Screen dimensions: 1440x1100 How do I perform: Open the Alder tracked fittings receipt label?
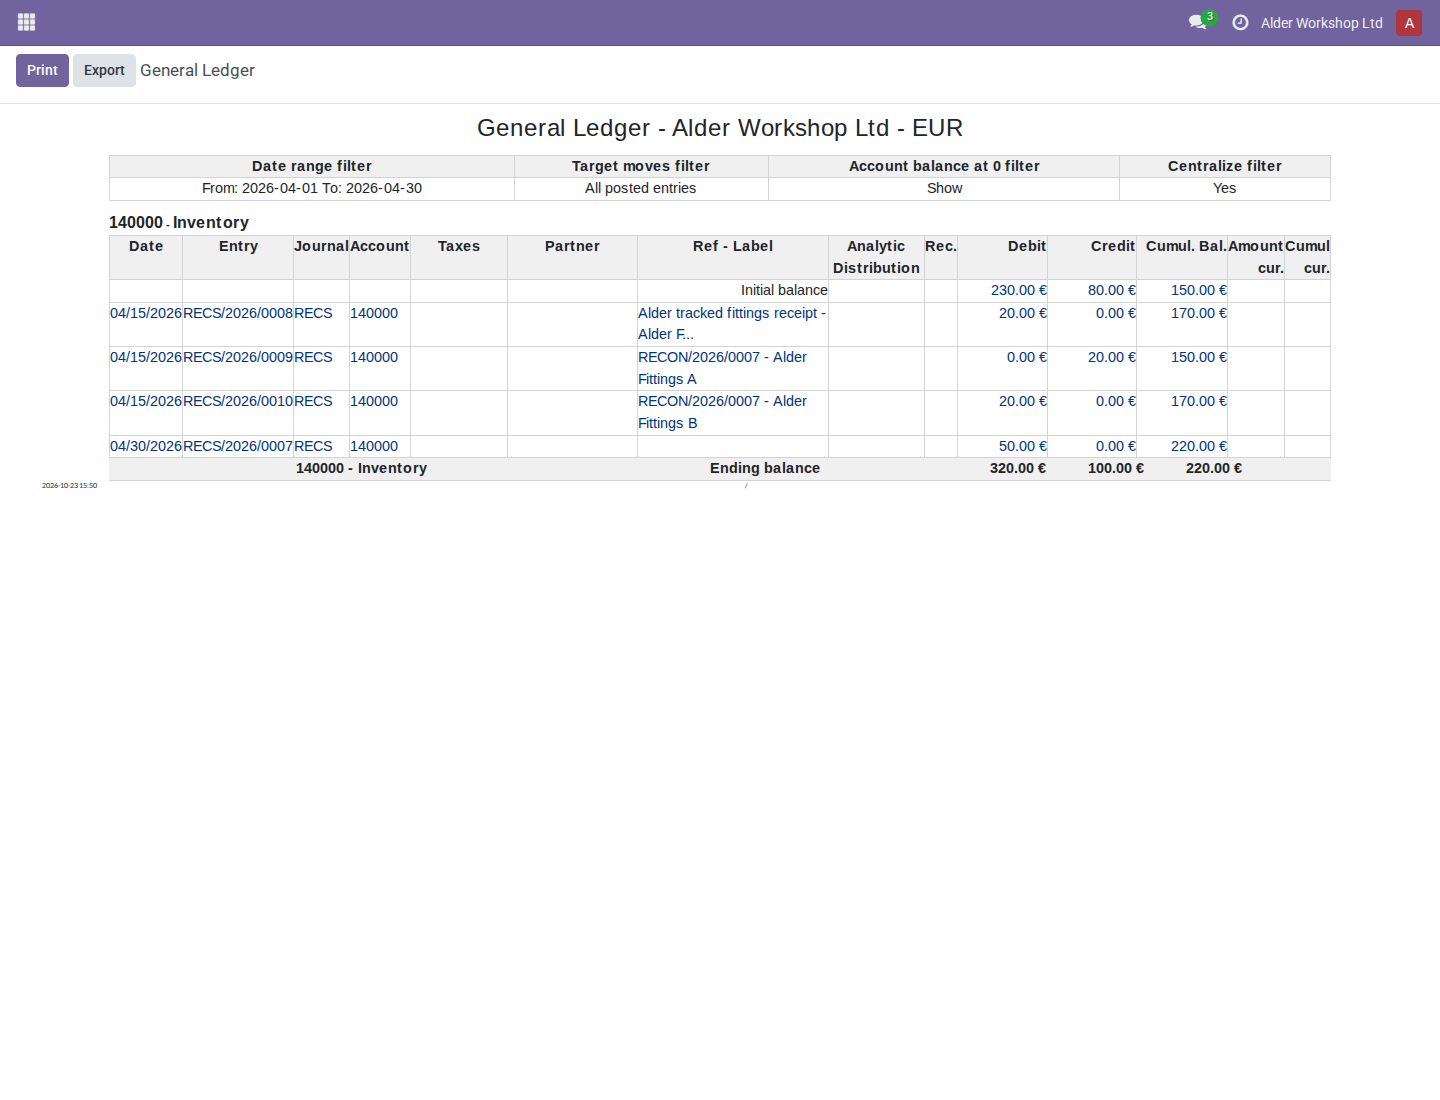coord(732,324)
